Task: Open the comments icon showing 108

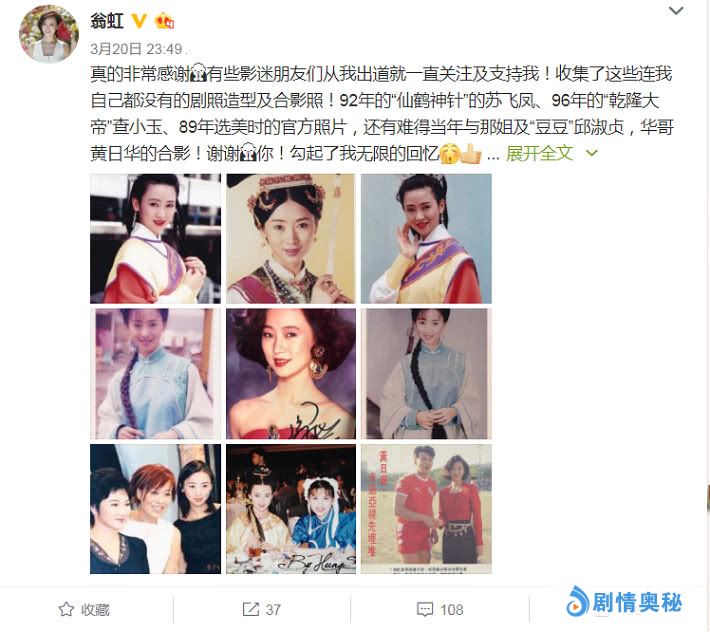Action: 425,609
